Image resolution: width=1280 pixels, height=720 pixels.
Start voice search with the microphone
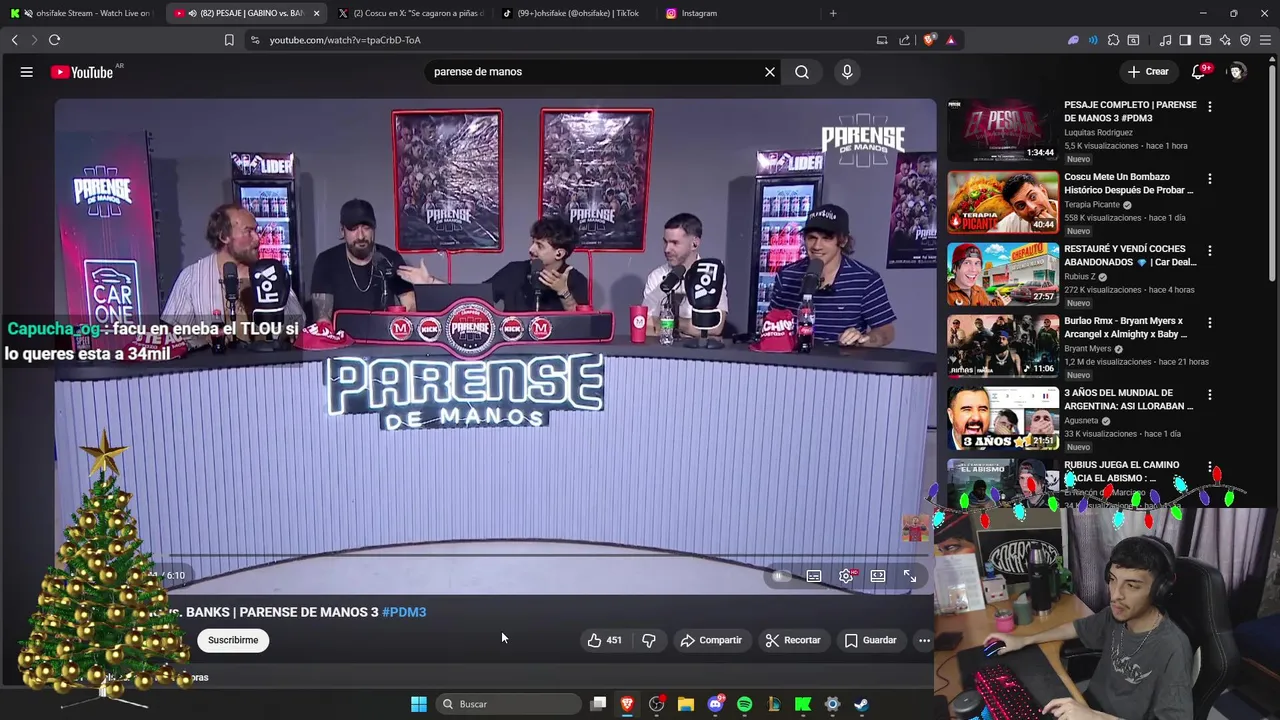point(847,72)
